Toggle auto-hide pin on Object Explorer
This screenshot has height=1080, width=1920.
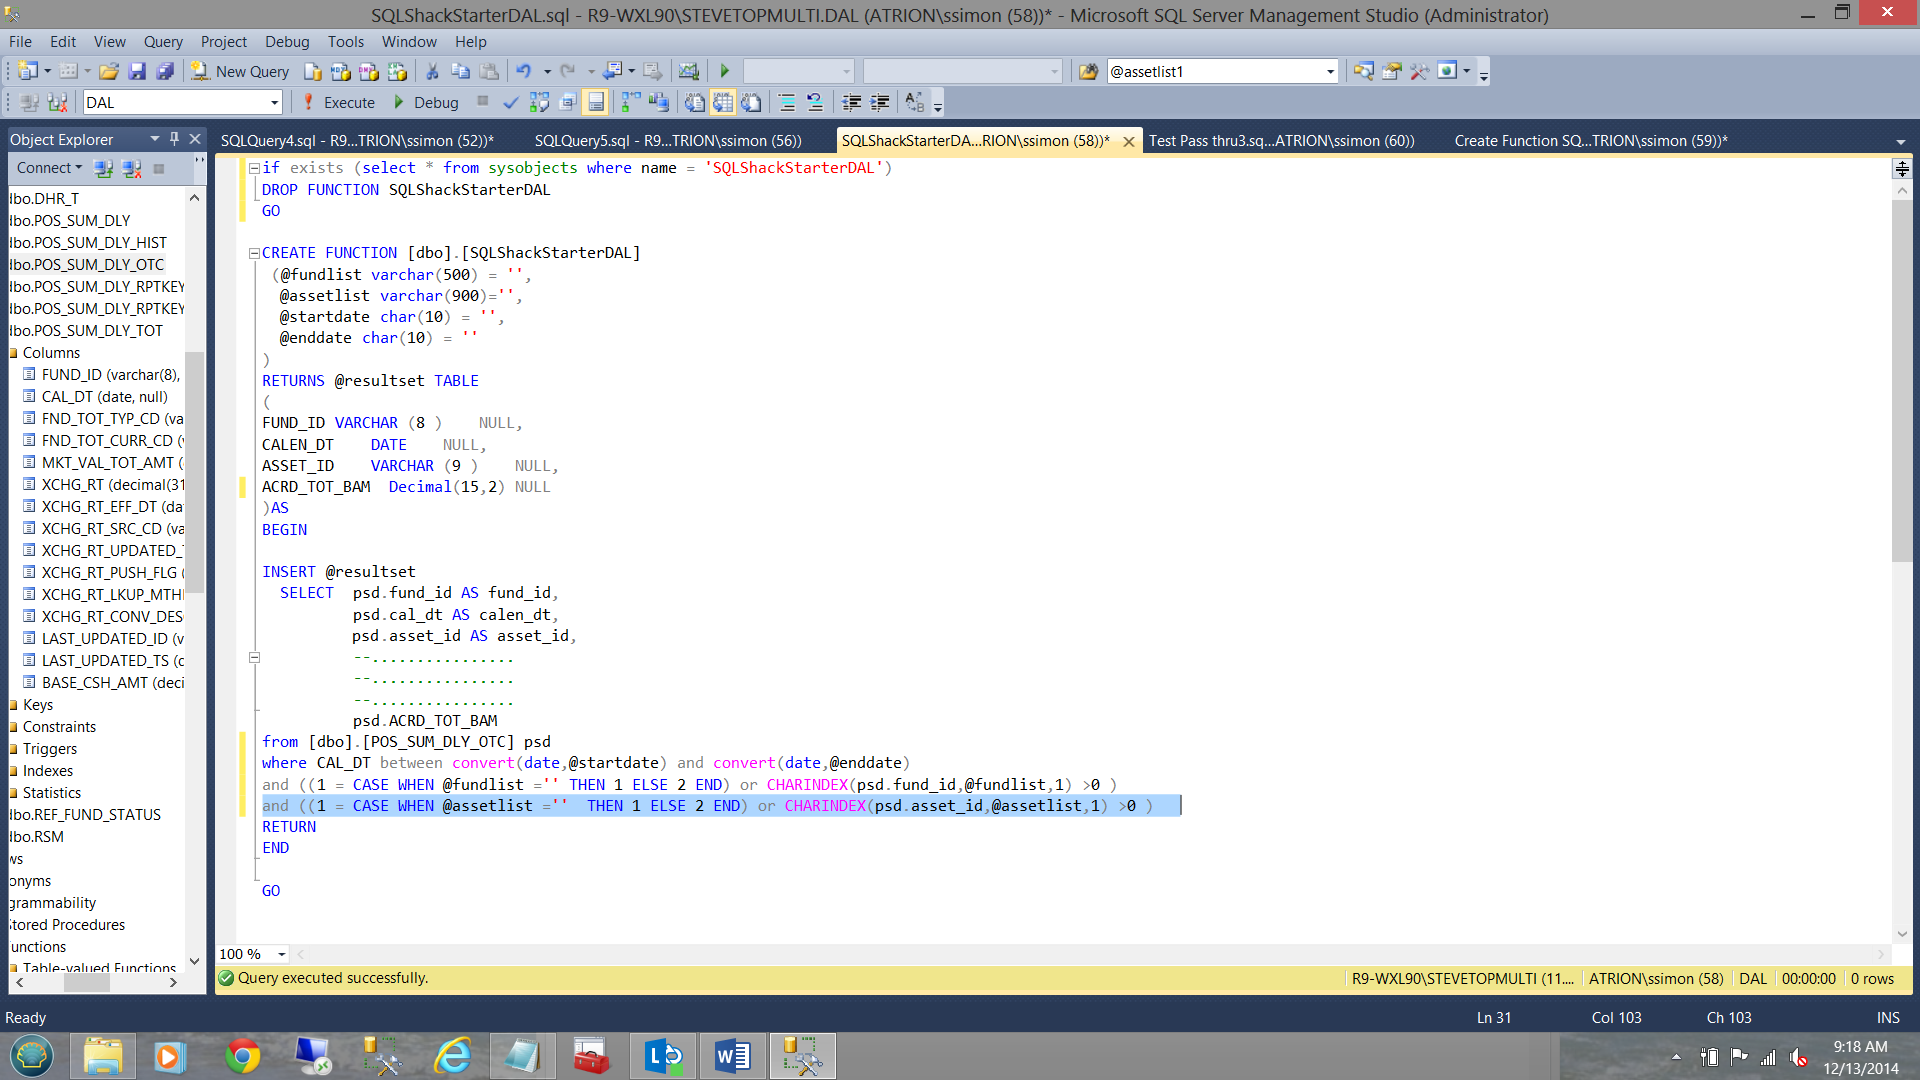click(174, 139)
